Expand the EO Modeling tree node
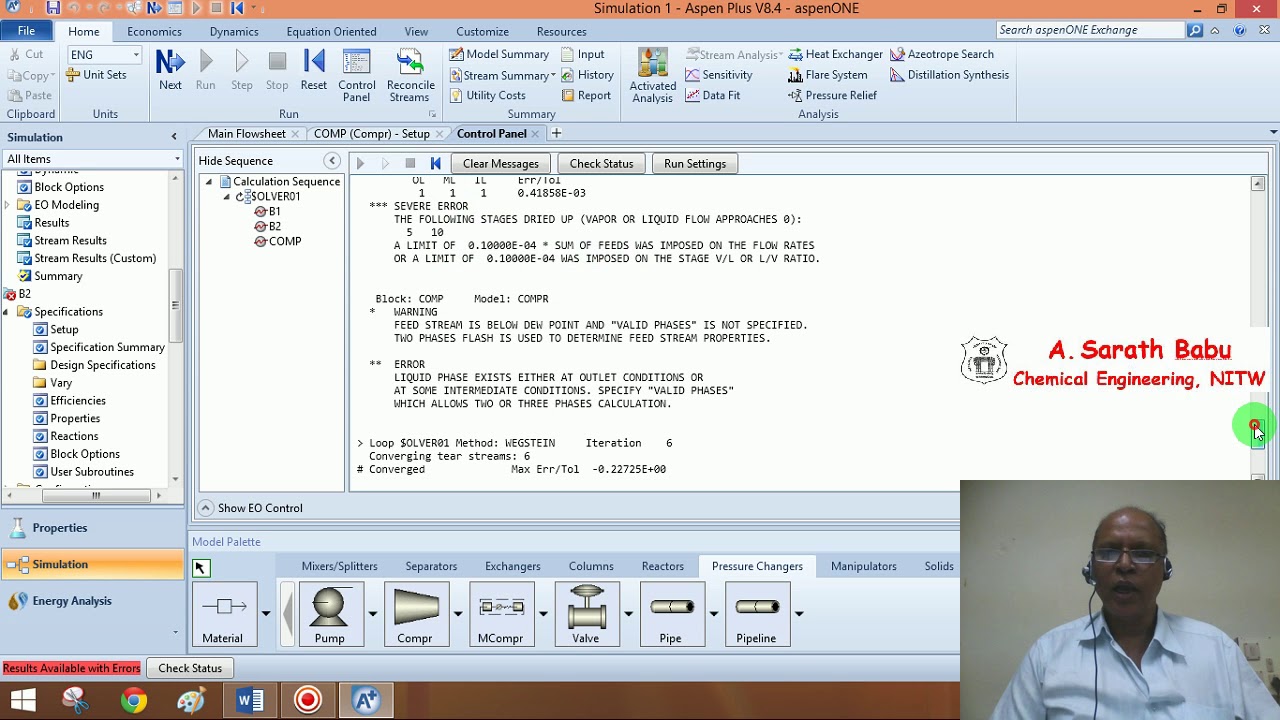 pyautogui.click(x=7, y=205)
